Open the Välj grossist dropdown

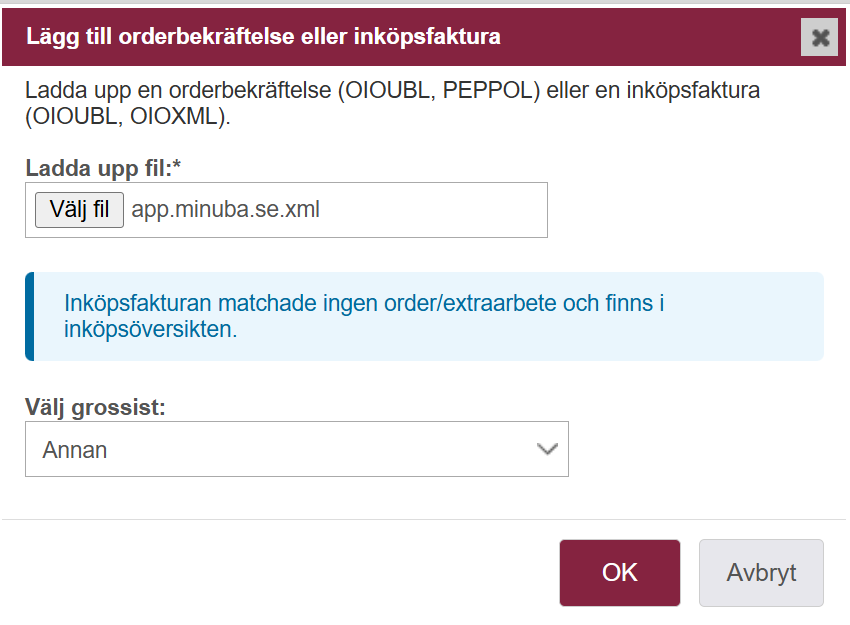coord(296,449)
